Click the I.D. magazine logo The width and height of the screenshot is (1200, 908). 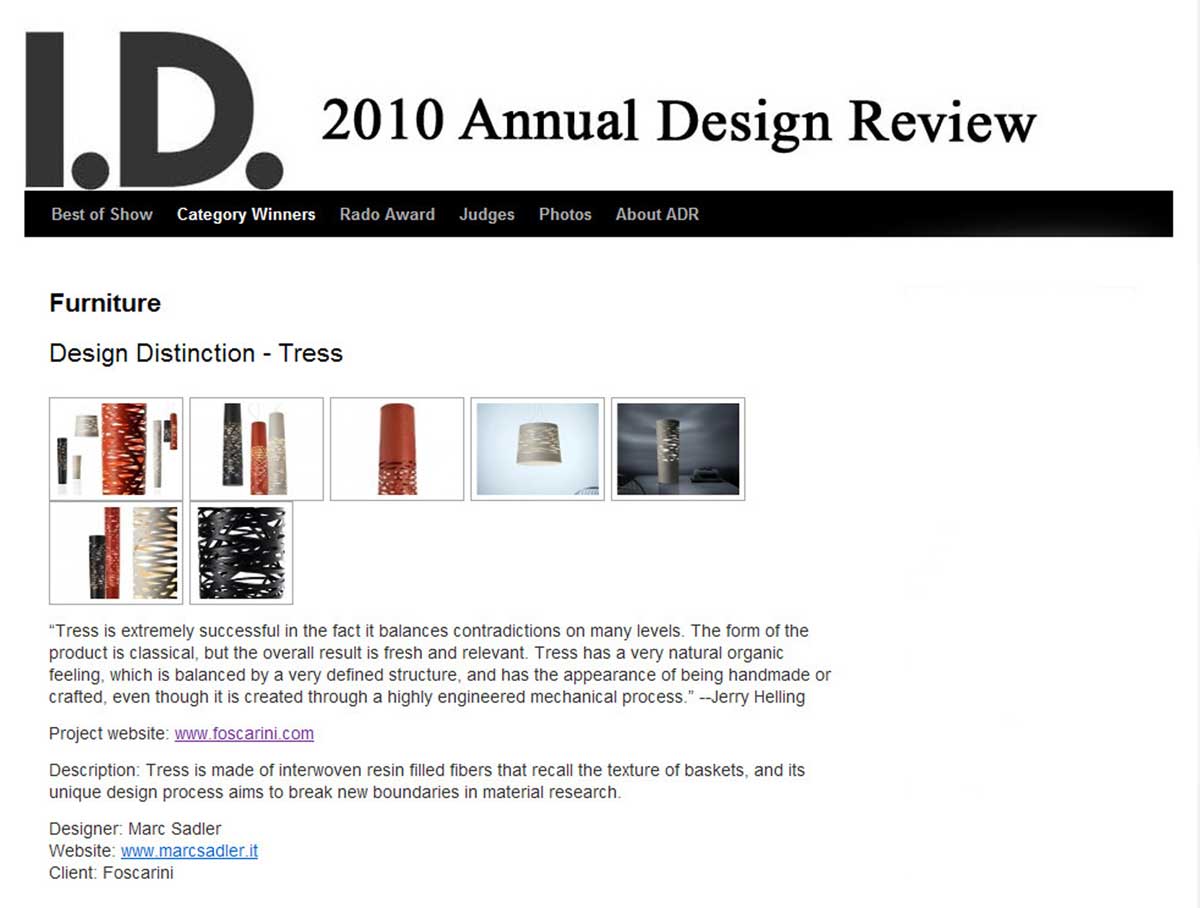pos(154,110)
